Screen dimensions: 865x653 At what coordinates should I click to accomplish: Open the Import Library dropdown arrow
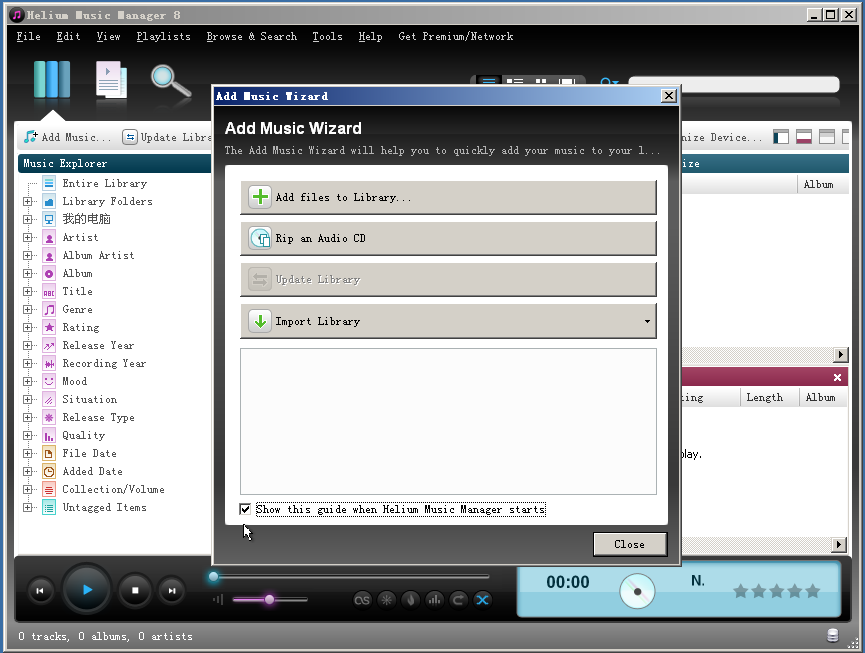coord(647,321)
